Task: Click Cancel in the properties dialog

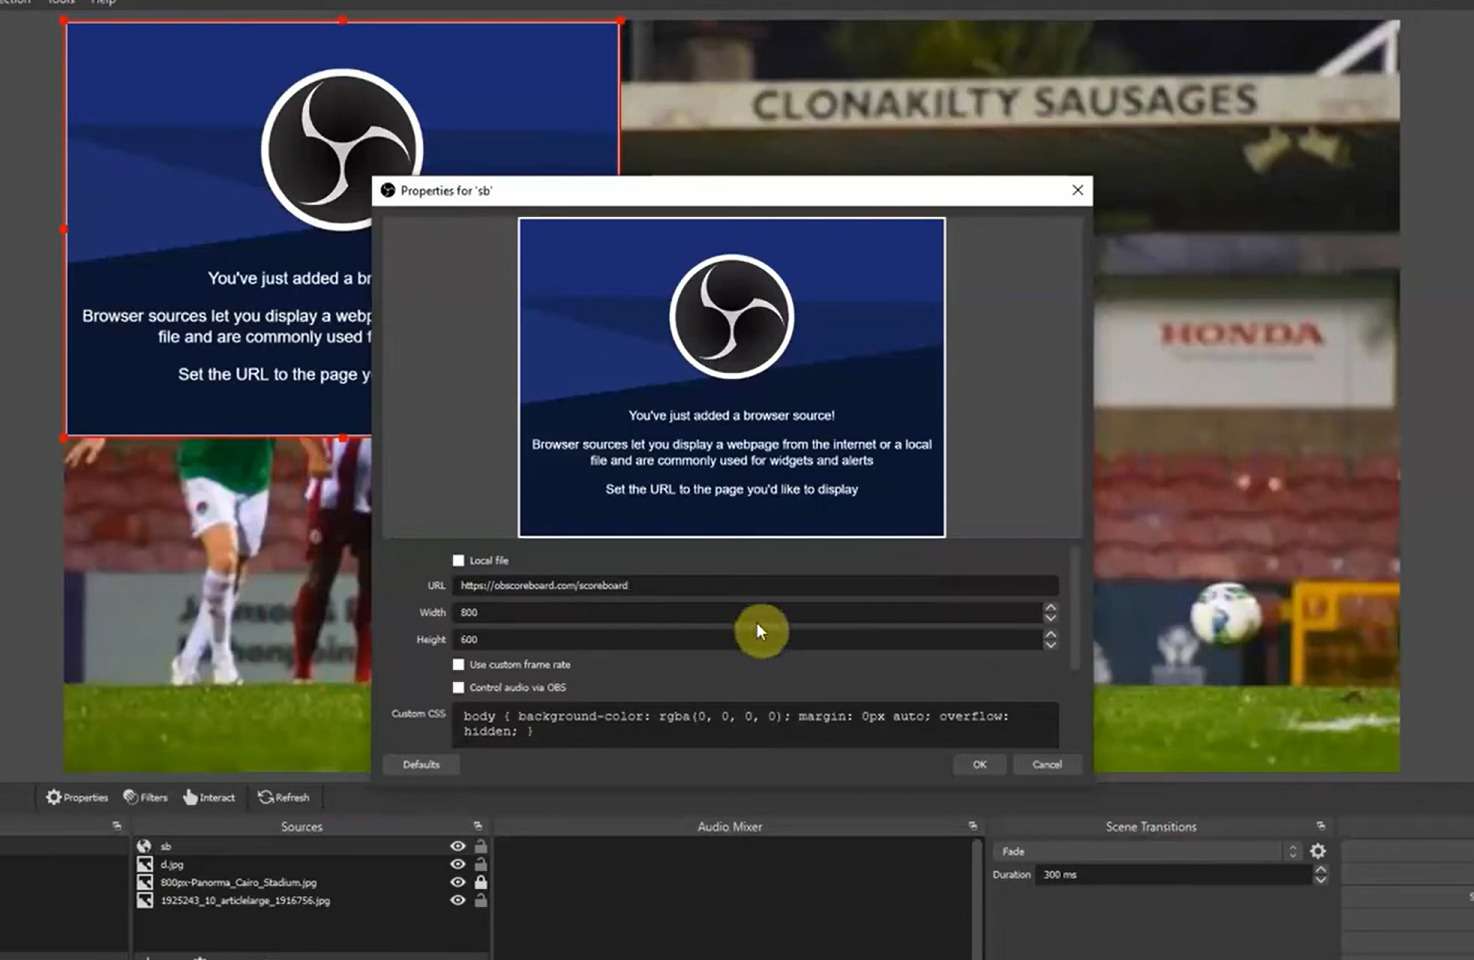Action: [x=1047, y=764]
